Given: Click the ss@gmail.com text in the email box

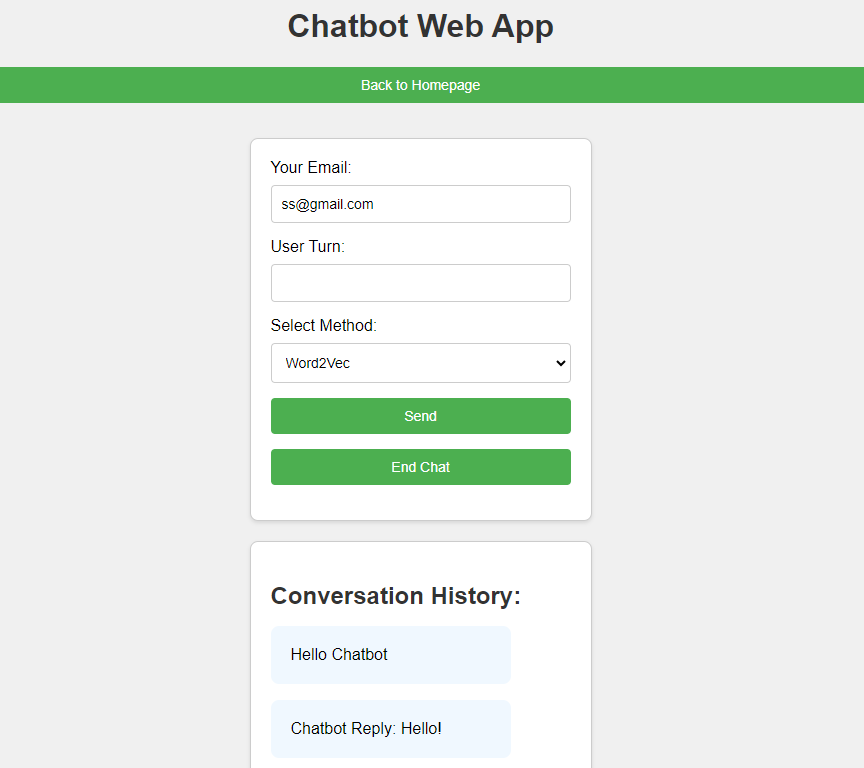Looking at the screenshot, I should (327, 204).
